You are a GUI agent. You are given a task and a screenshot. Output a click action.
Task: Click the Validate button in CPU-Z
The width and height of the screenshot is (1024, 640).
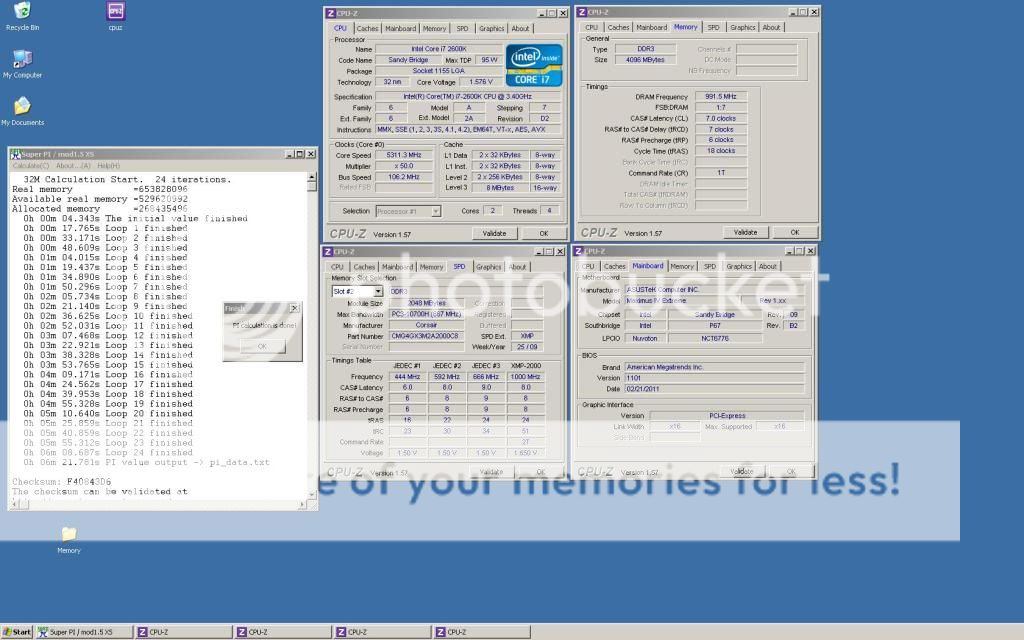497,231
